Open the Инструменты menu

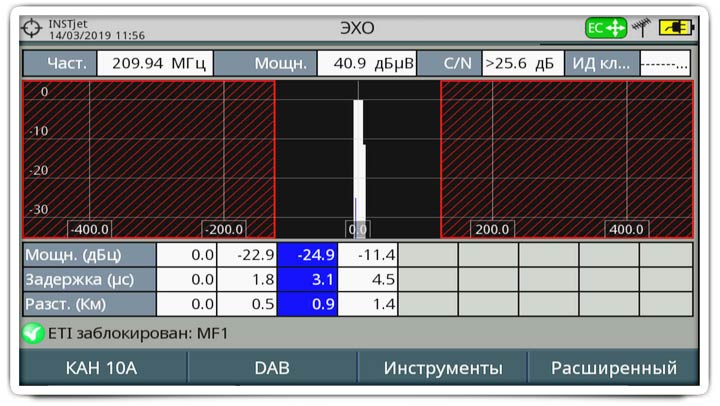click(x=443, y=368)
